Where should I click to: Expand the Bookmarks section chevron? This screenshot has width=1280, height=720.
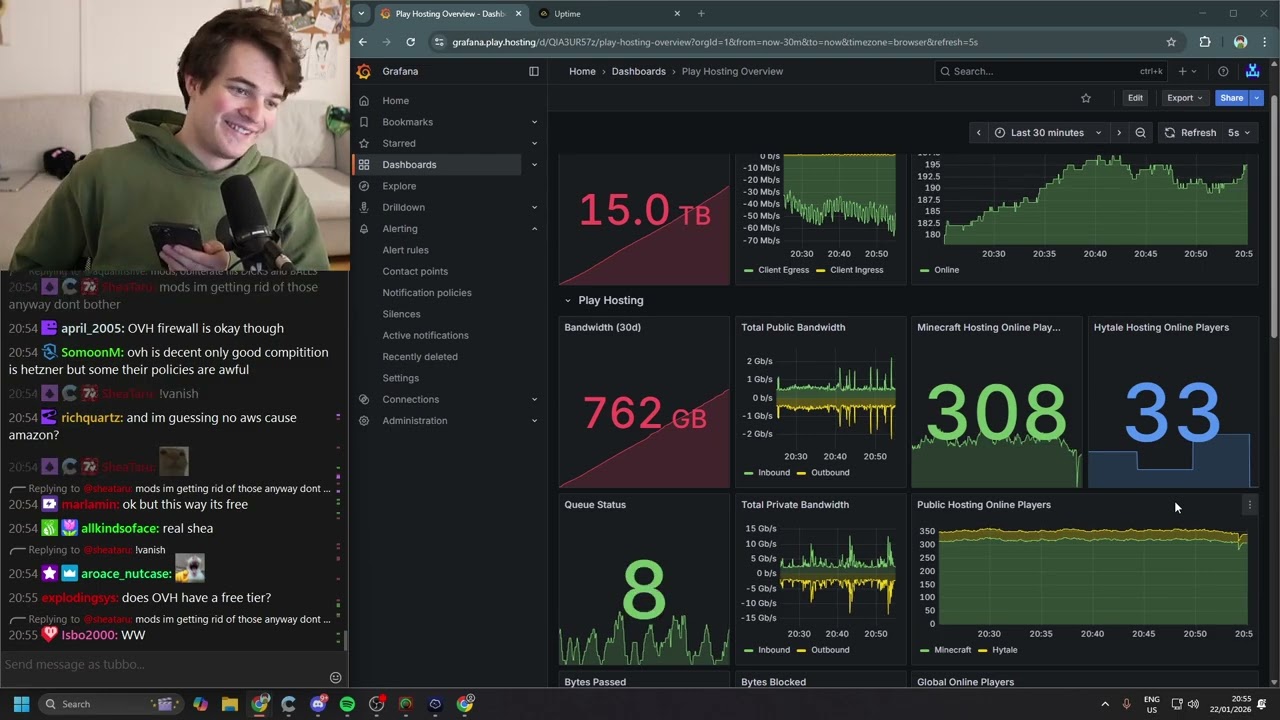(x=534, y=122)
